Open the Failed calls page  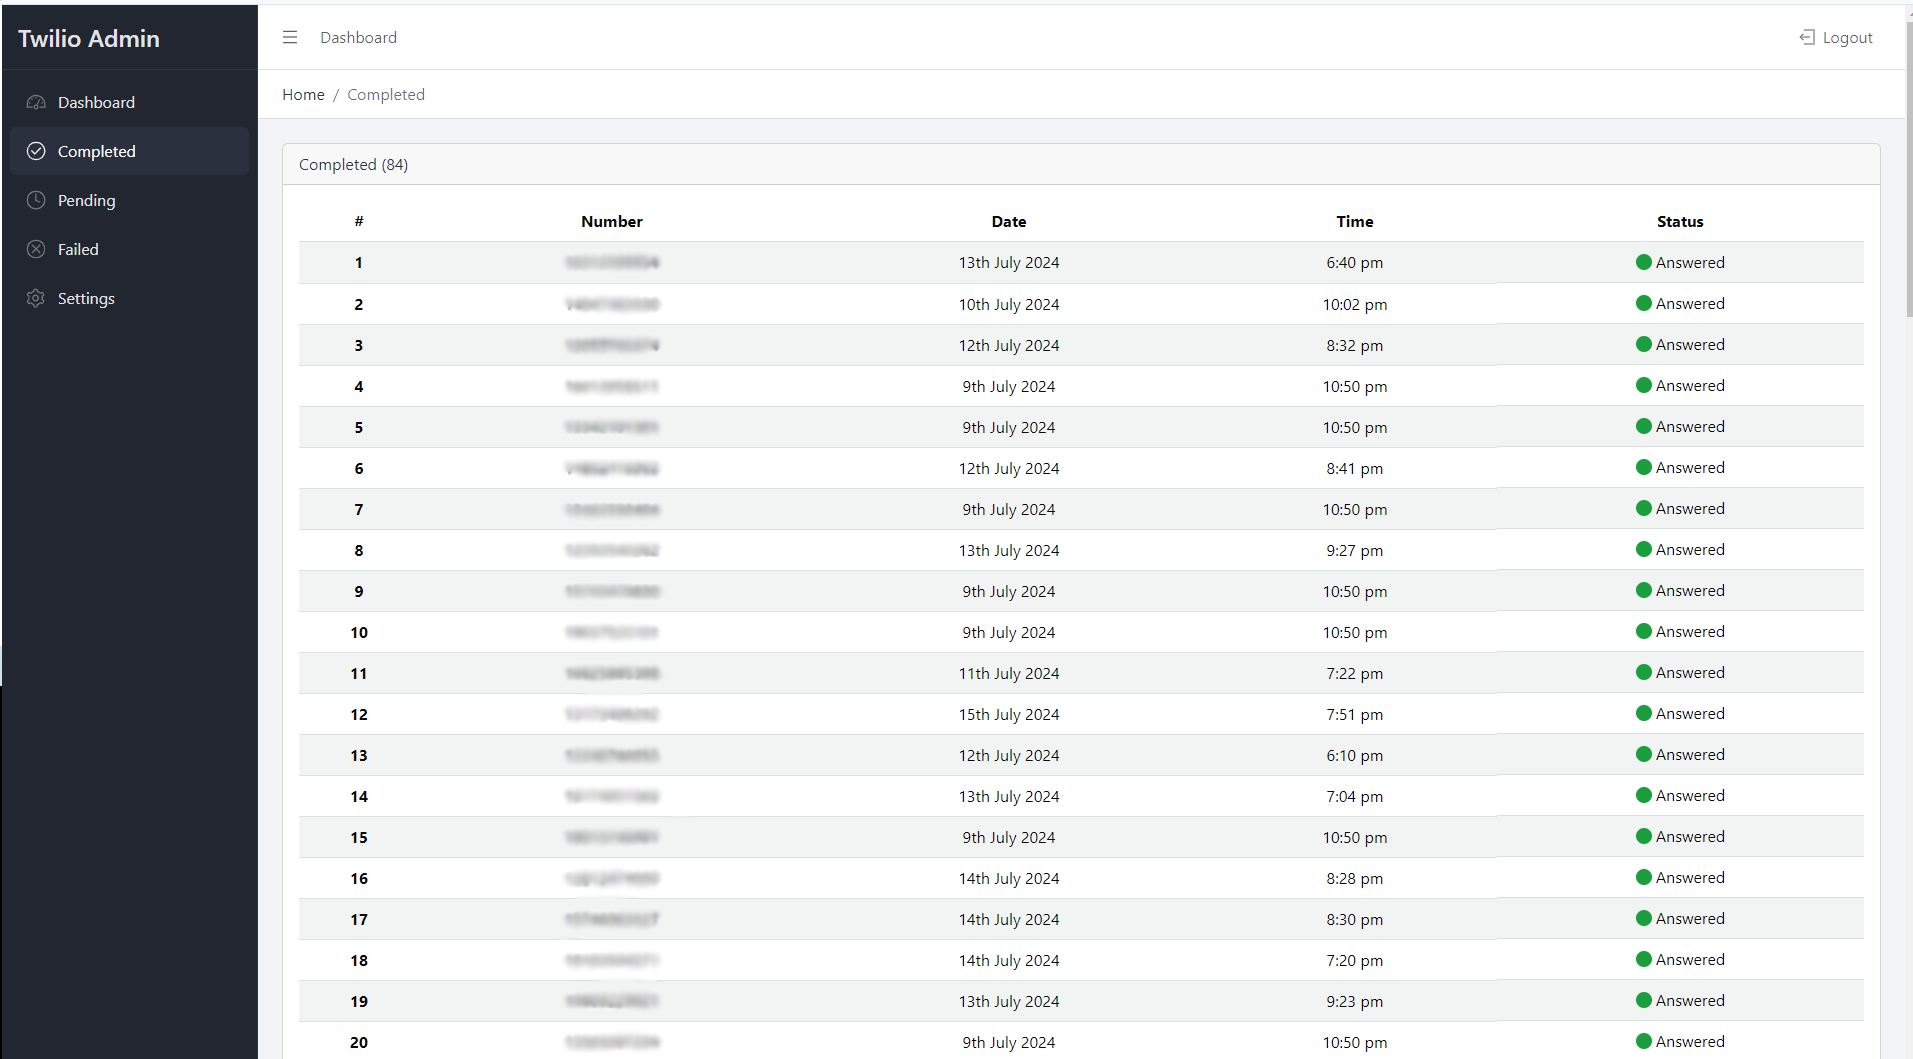tap(130, 249)
